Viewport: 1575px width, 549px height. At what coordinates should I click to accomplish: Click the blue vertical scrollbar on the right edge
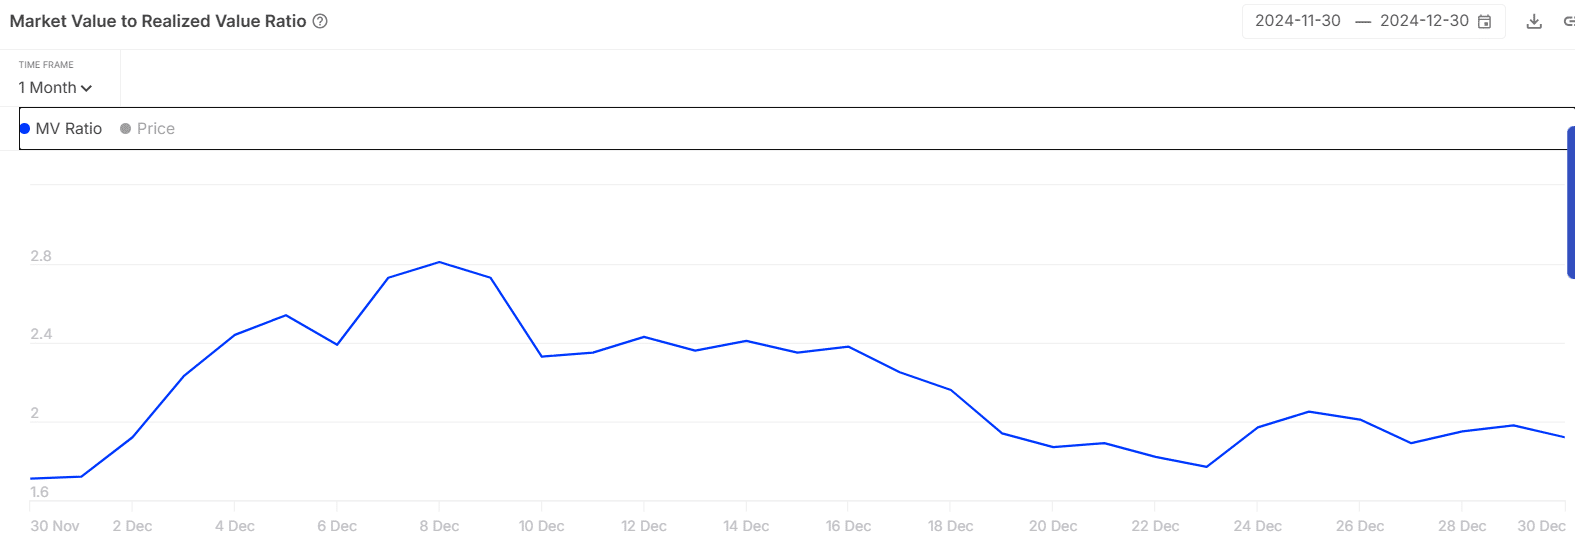[x=1570, y=202]
